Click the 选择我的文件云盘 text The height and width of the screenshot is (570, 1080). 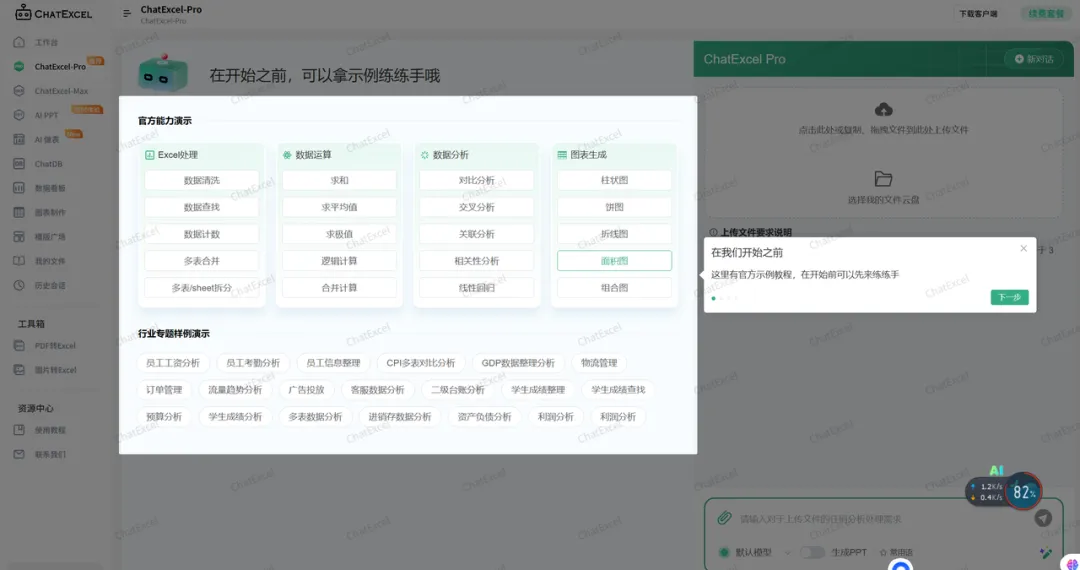click(884, 200)
